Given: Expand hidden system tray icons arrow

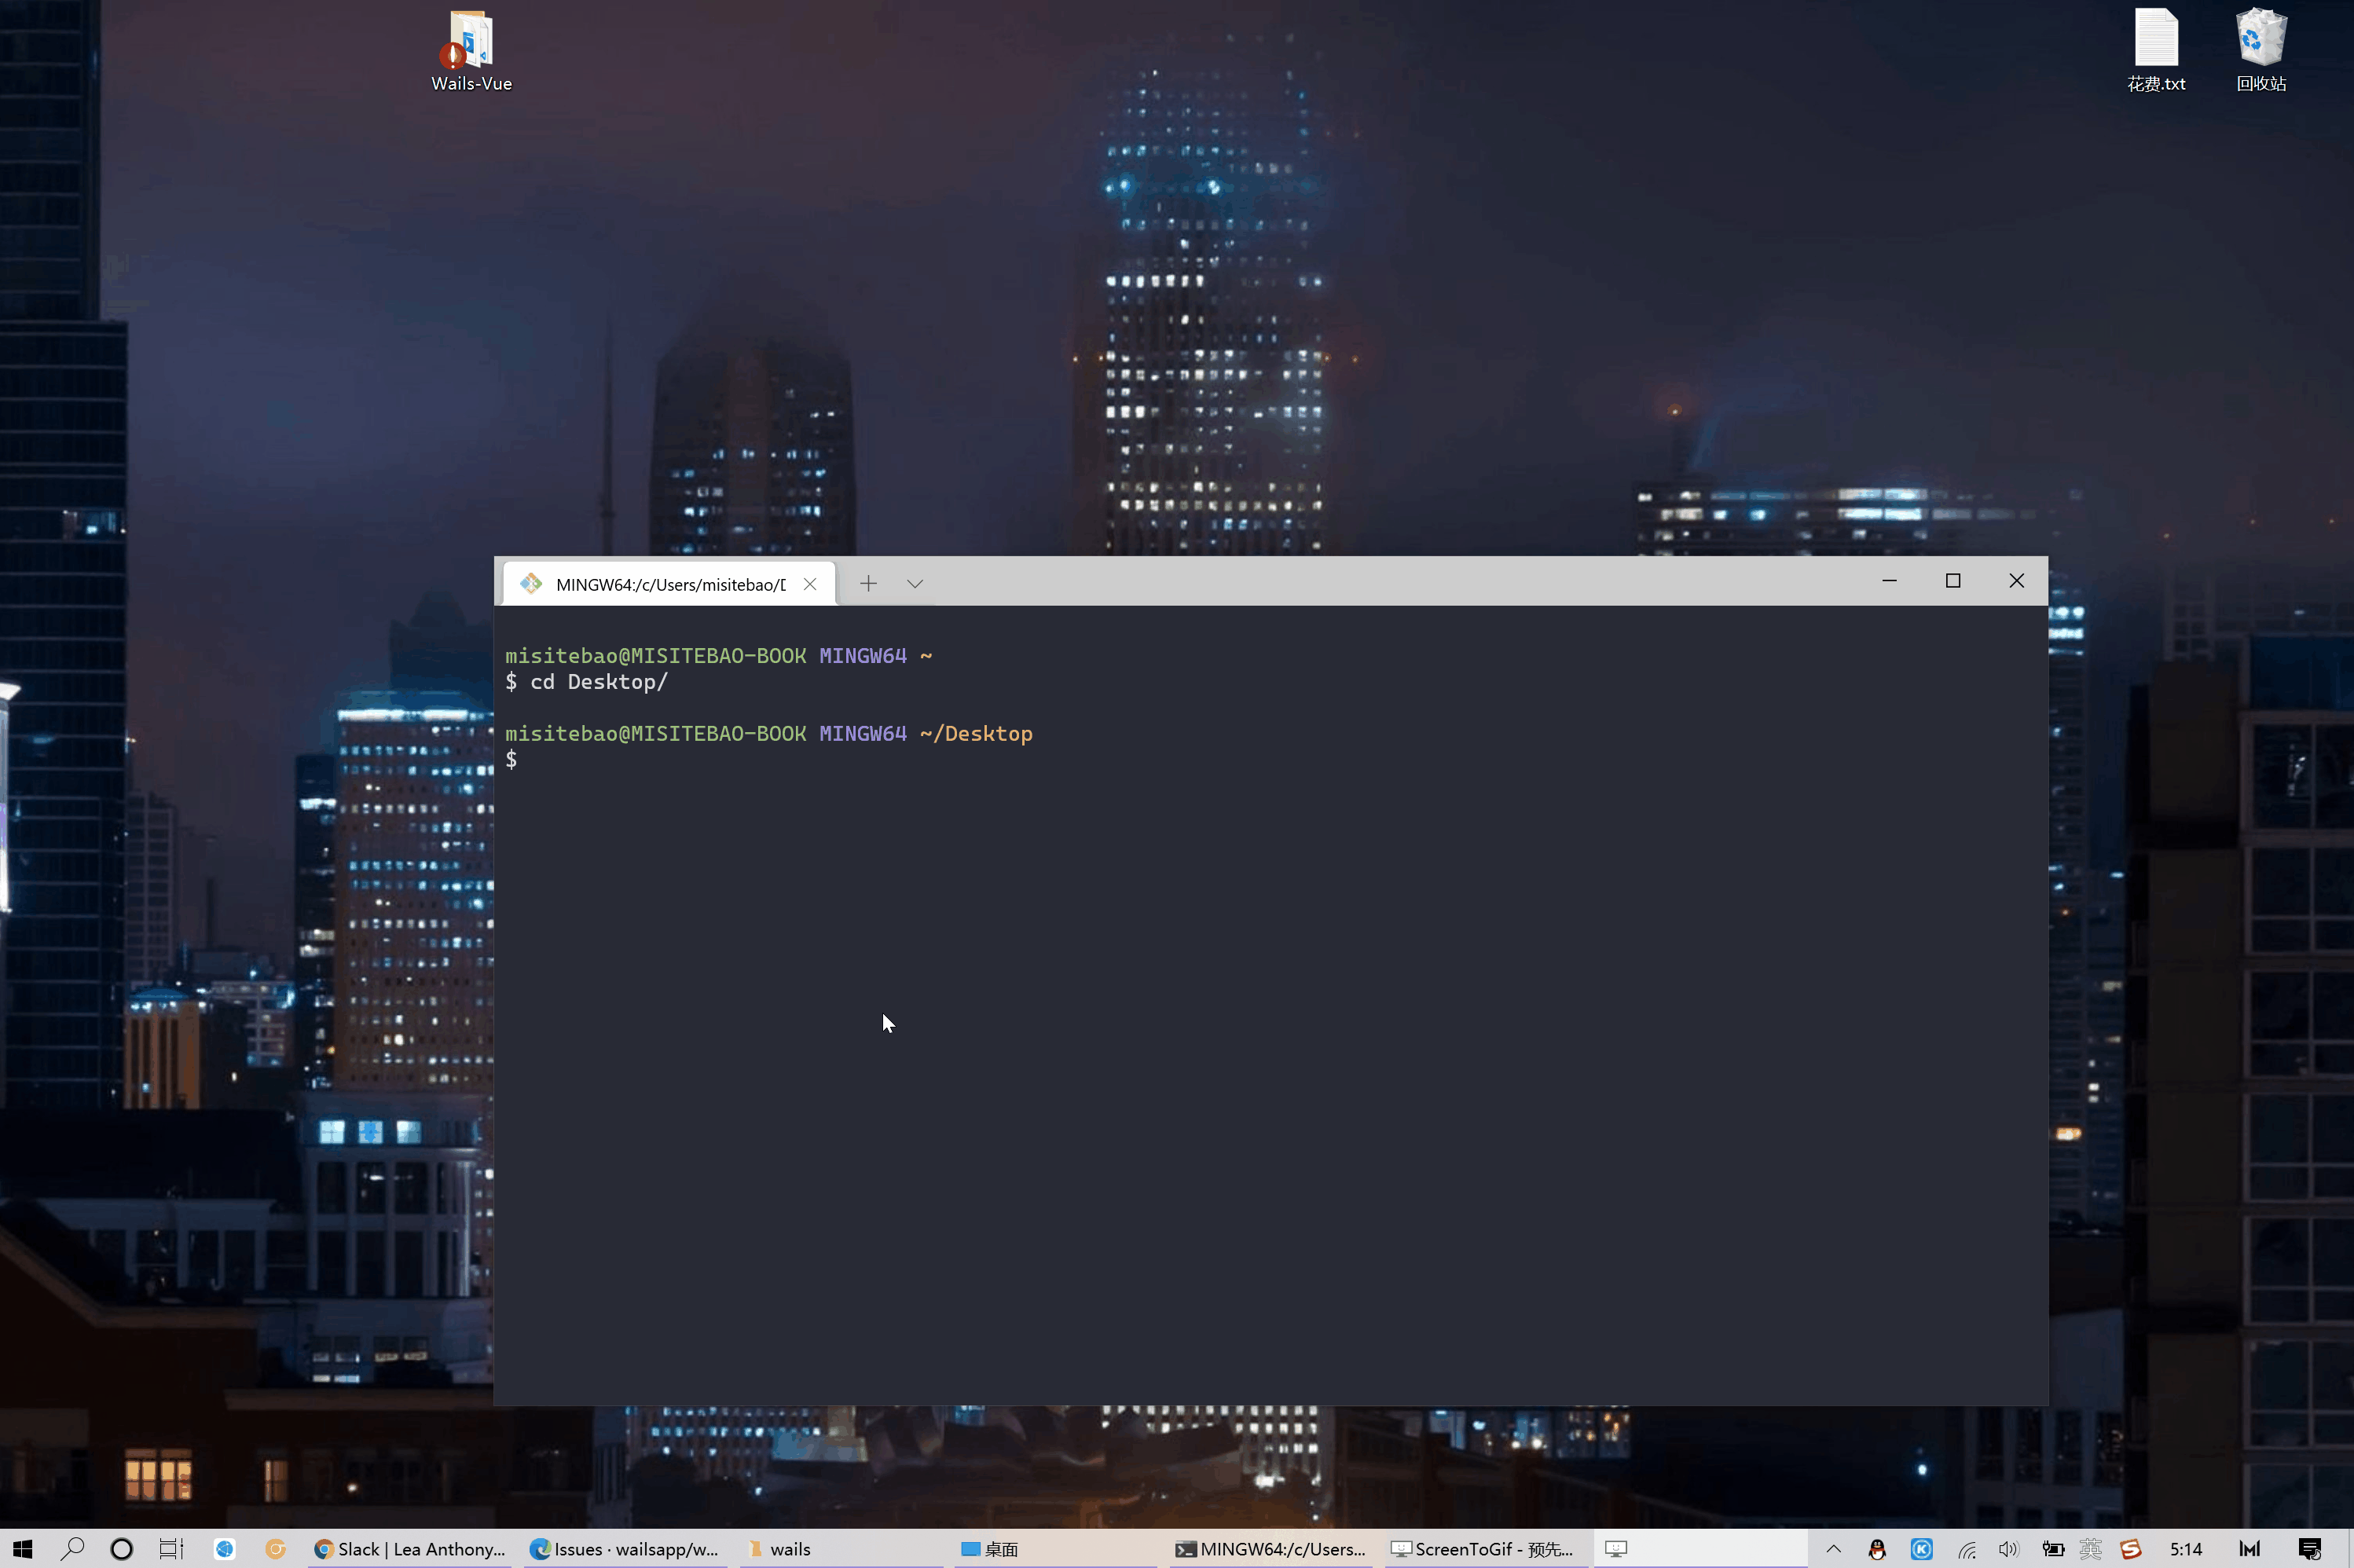Looking at the screenshot, I should (x=1833, y=1549).
